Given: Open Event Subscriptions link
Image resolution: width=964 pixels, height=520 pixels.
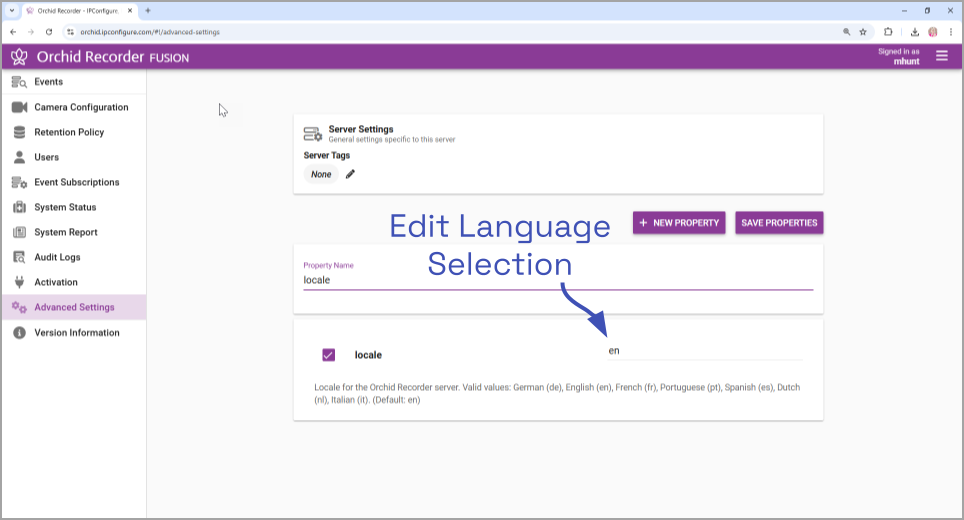Looking at the screenshot, I should tap(77, 183).
